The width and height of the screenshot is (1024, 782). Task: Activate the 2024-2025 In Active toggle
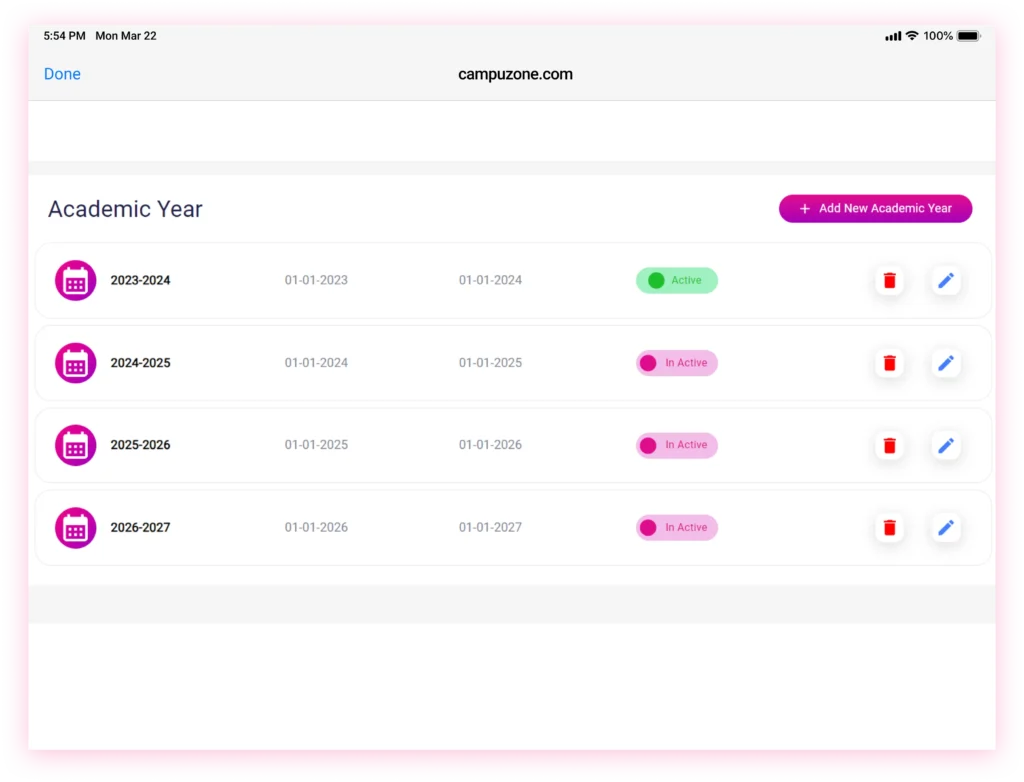click(x=676, y=363)
